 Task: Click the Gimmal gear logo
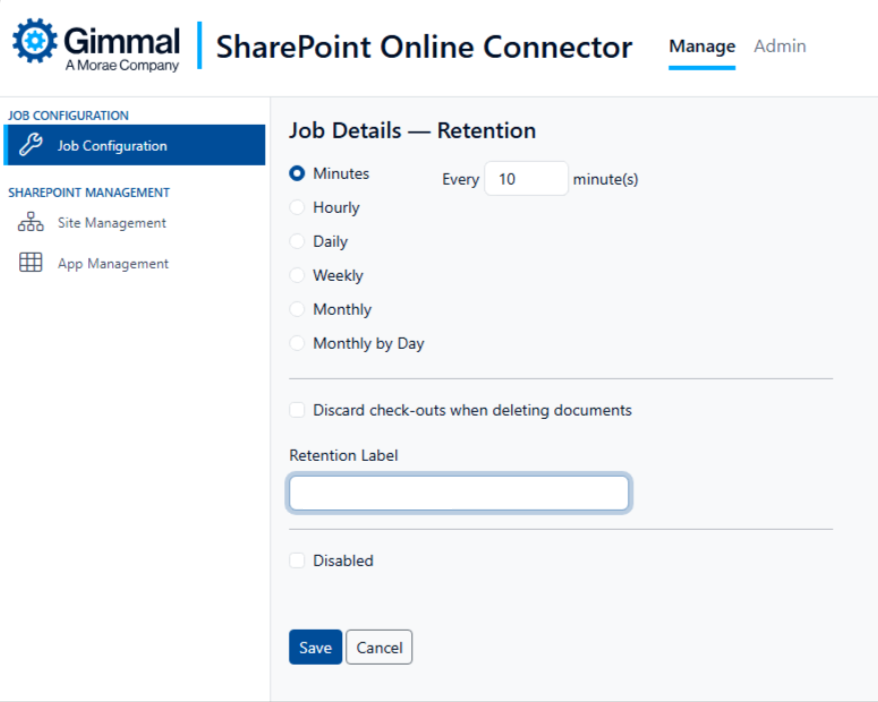coord(36,40)
